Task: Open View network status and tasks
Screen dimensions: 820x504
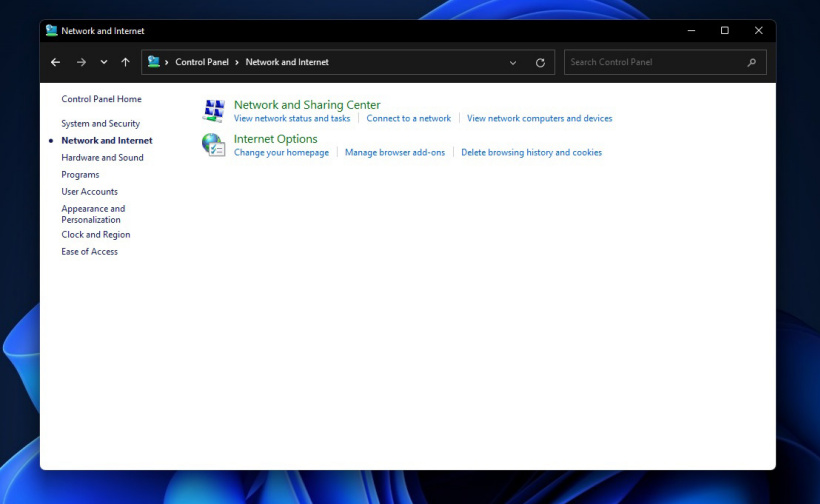Action: pyautogui.click(x=292, y=119)
